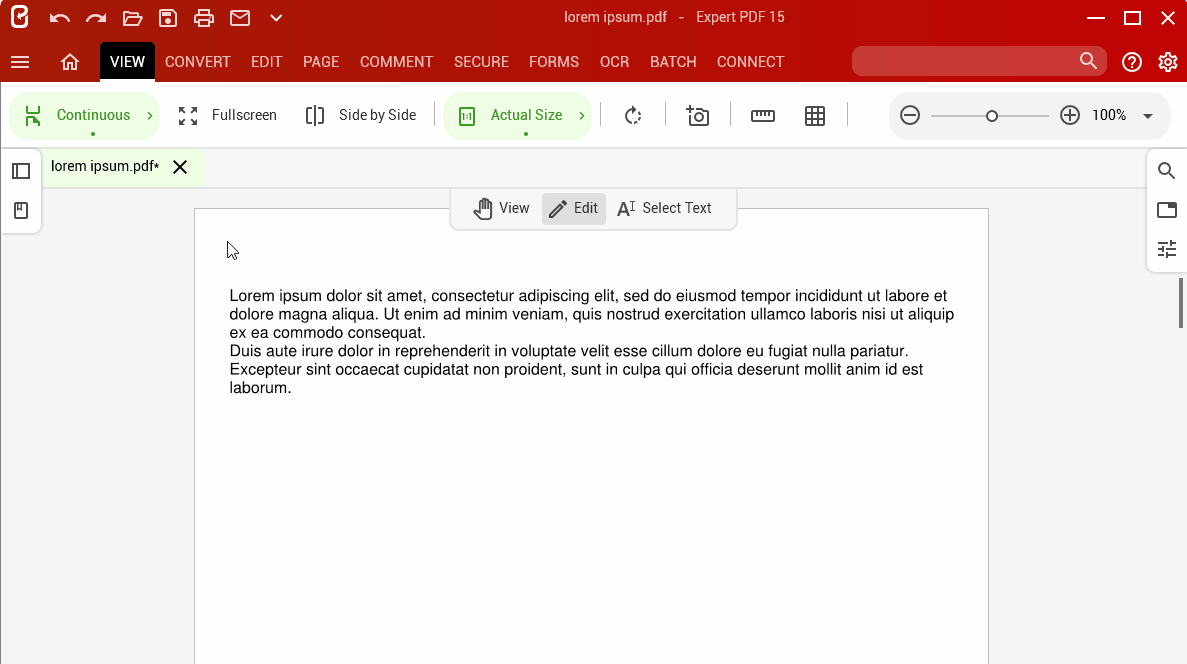Image resolution: width=1187 pixels, height=664 pixels.
Task: Open the EDIT ribbon tab
Action: point(266,62)
